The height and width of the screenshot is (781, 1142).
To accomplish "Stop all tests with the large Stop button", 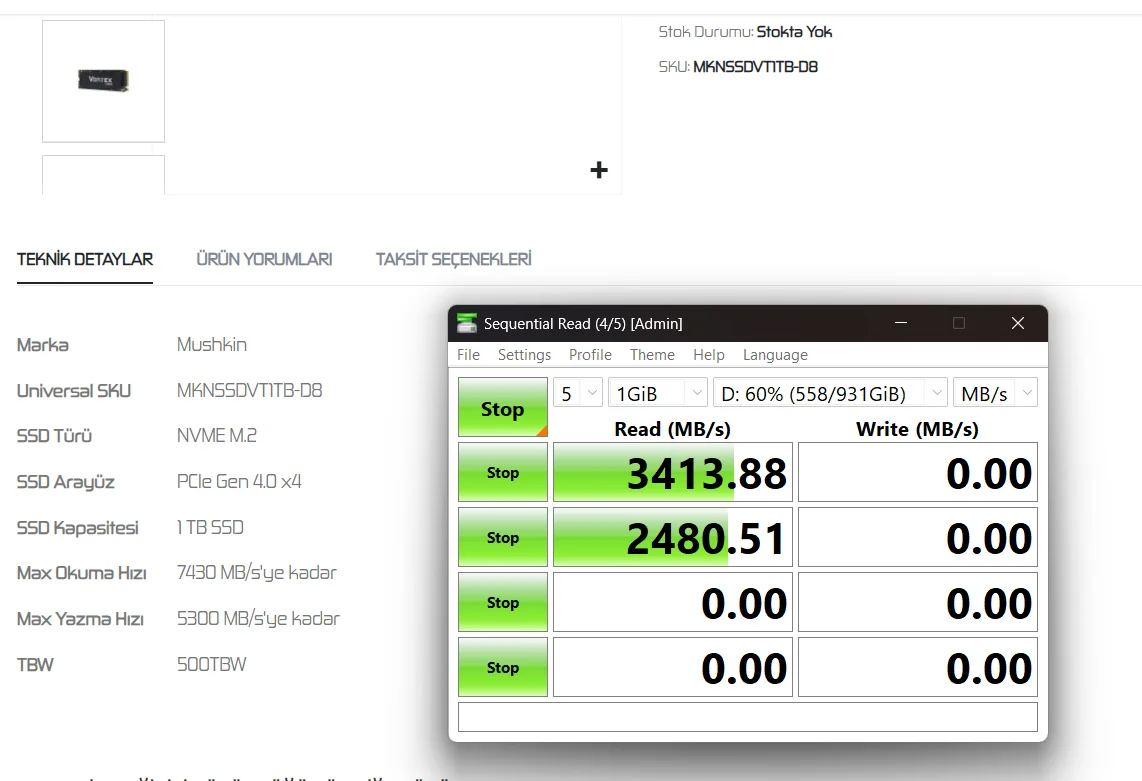I will (x=503, y=407).
